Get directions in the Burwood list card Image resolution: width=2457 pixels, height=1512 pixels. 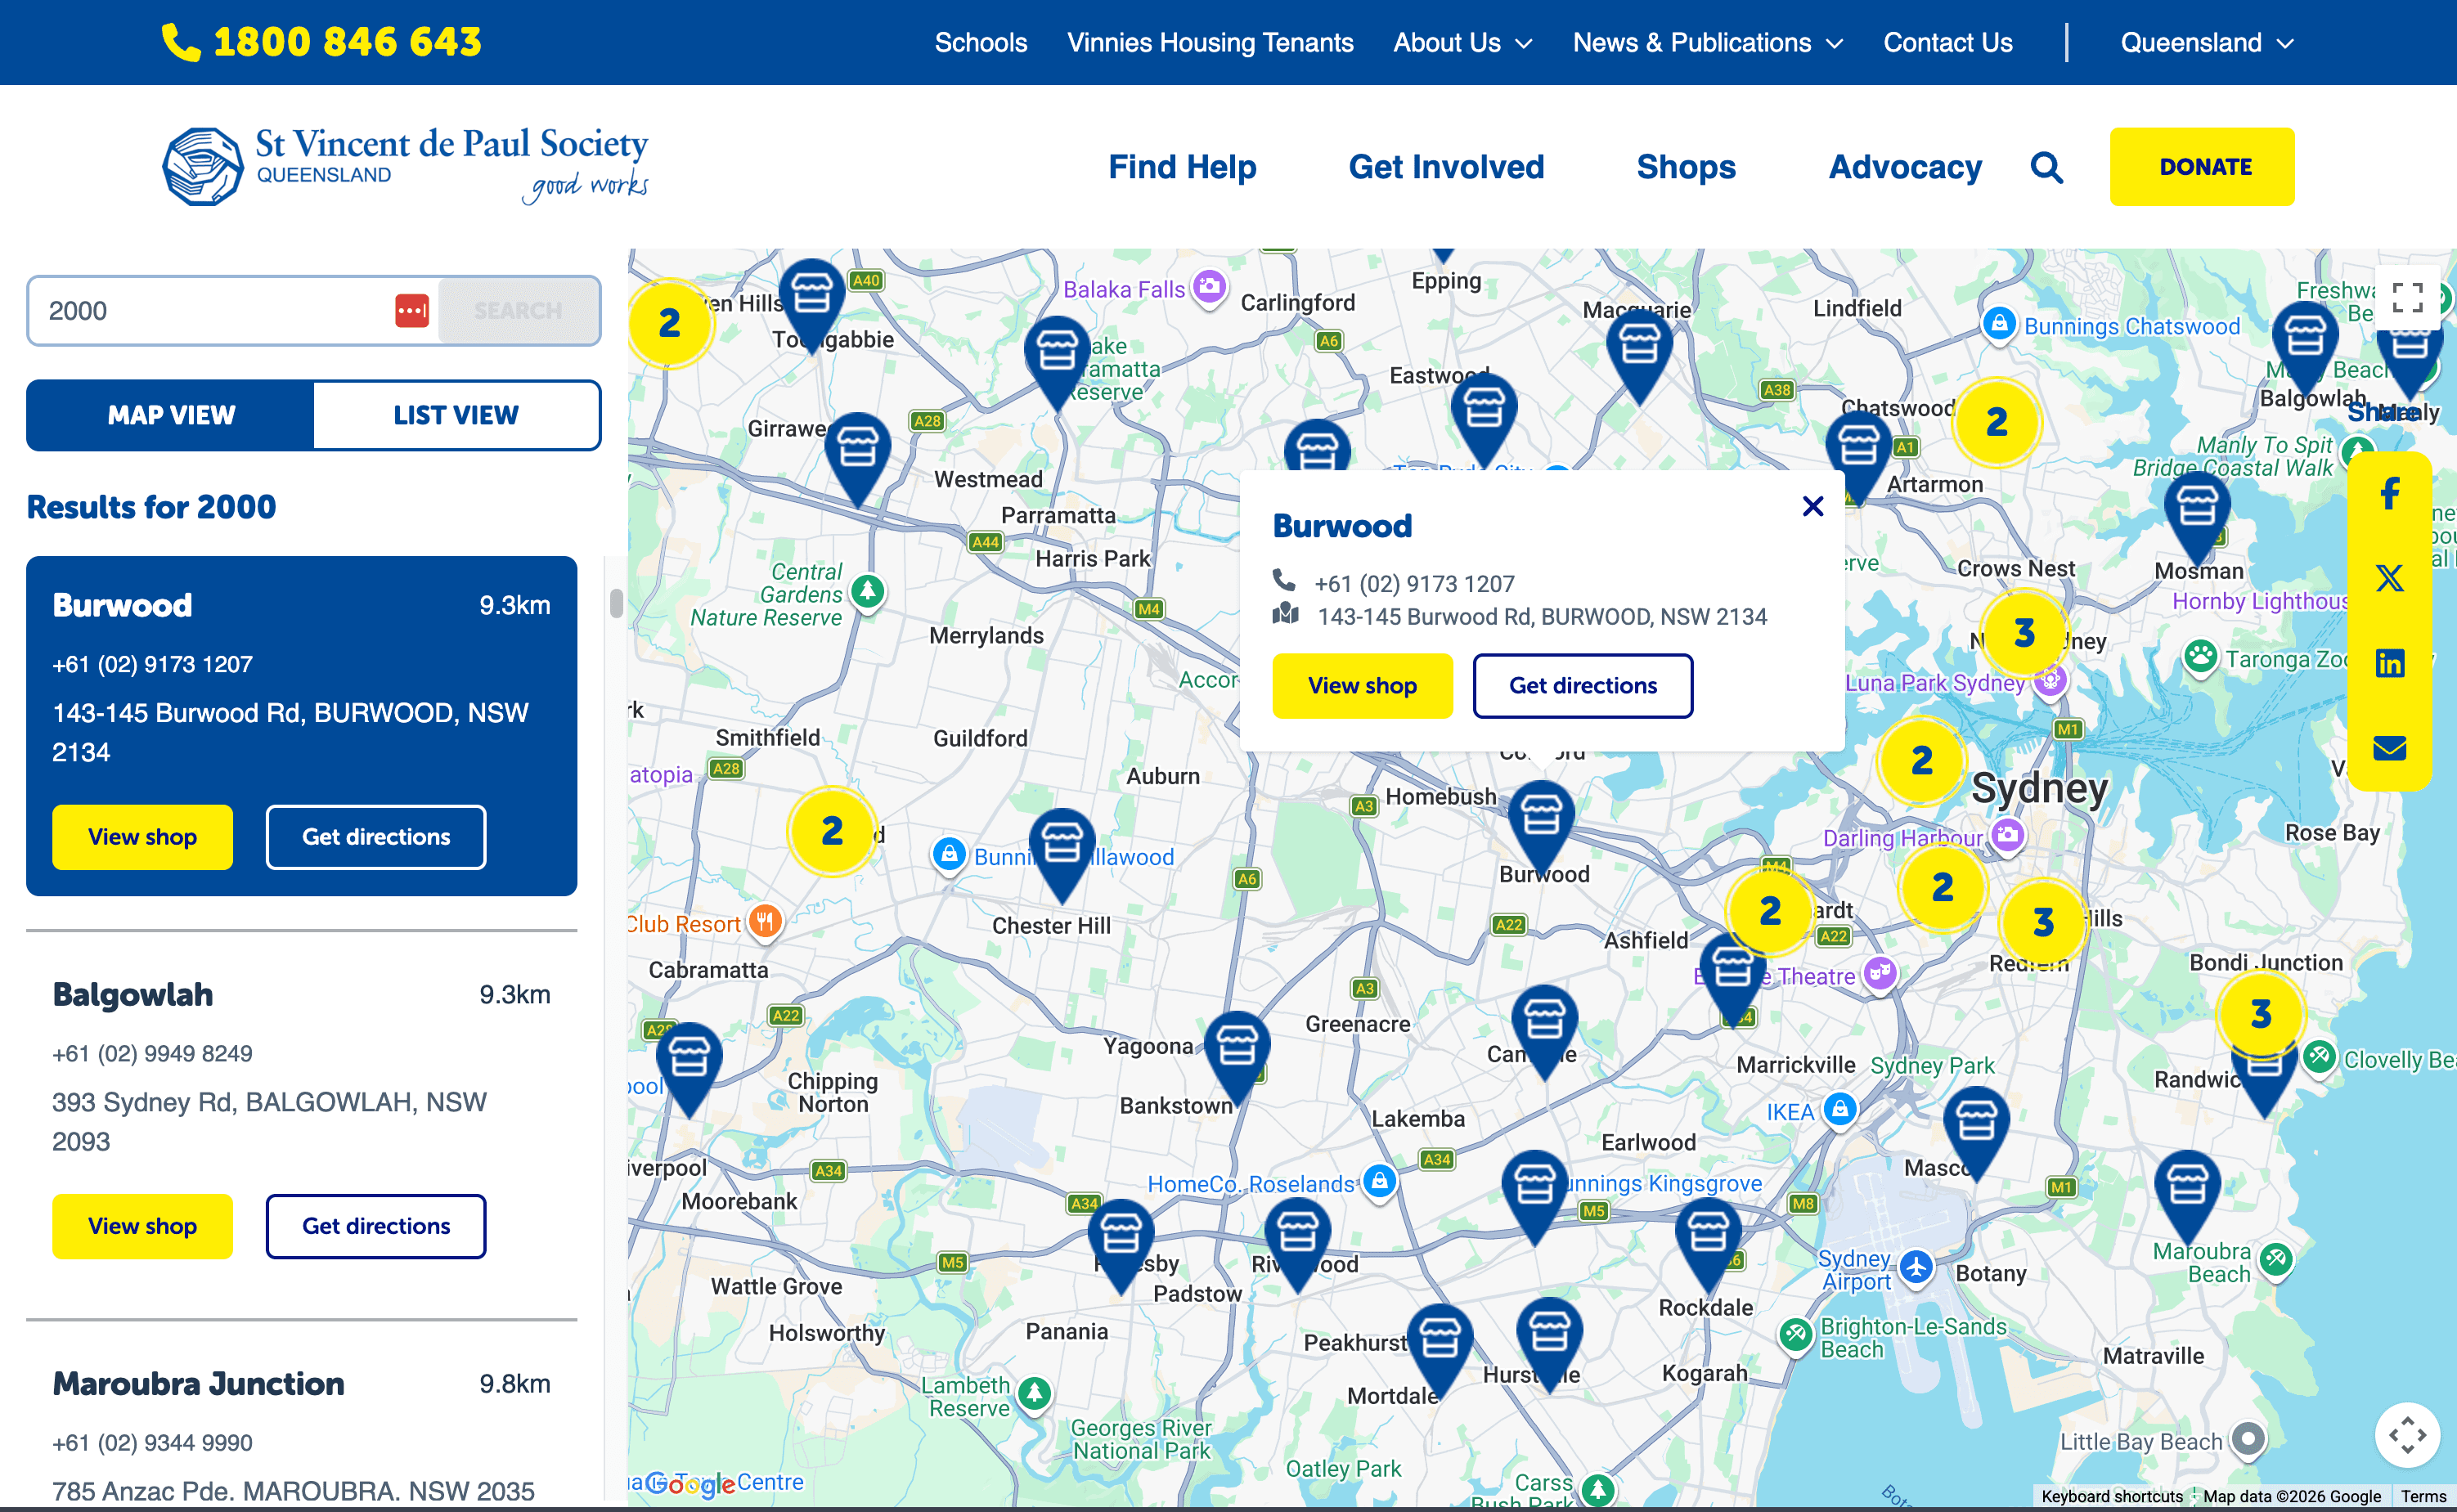tap(376, 837)
